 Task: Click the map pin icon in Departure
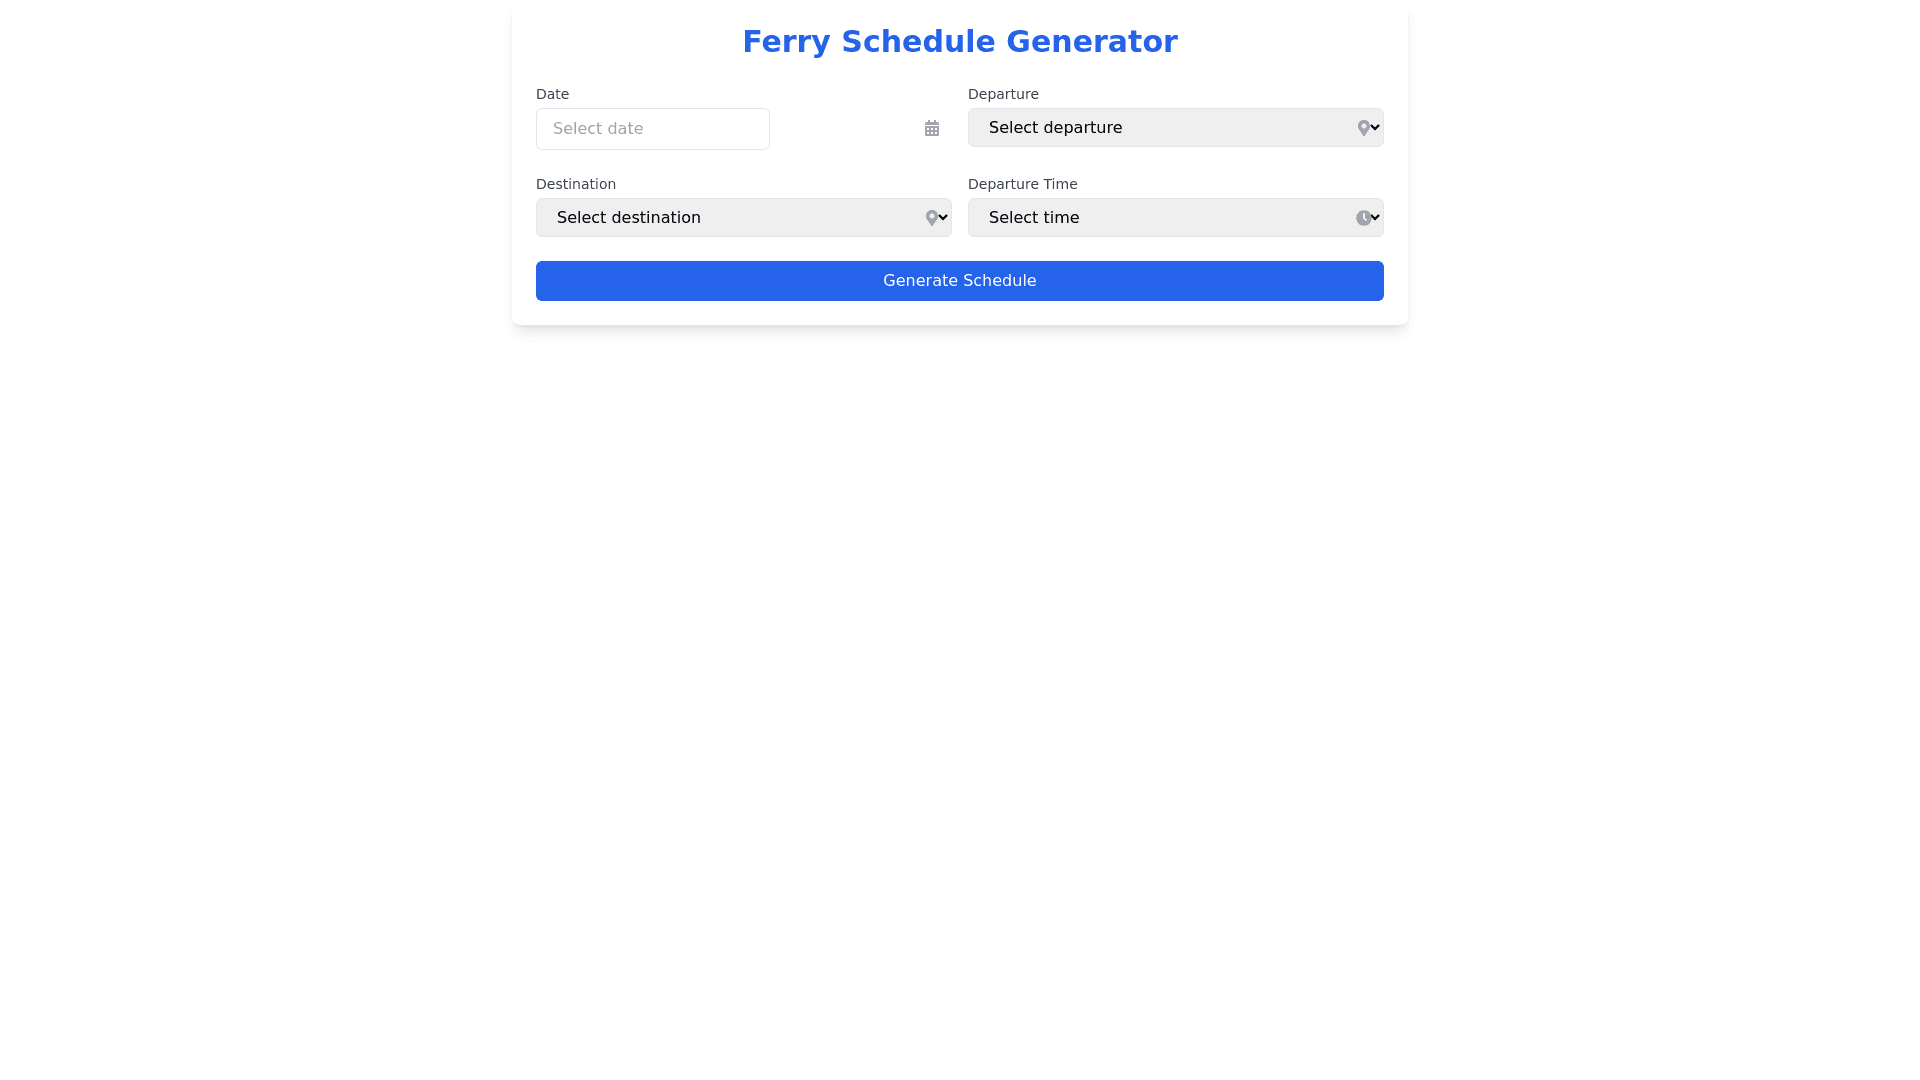point(1362,128)
